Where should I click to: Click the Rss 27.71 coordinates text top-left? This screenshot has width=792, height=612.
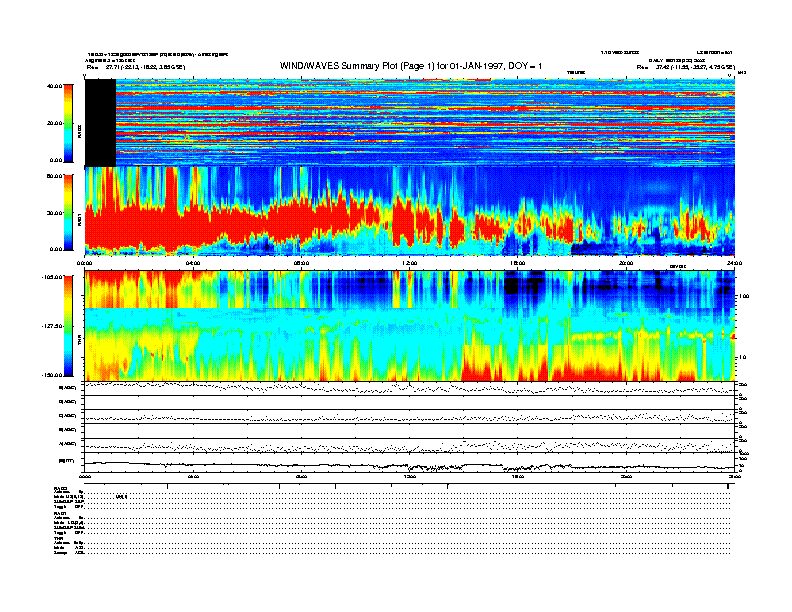(x=136, y=67)
